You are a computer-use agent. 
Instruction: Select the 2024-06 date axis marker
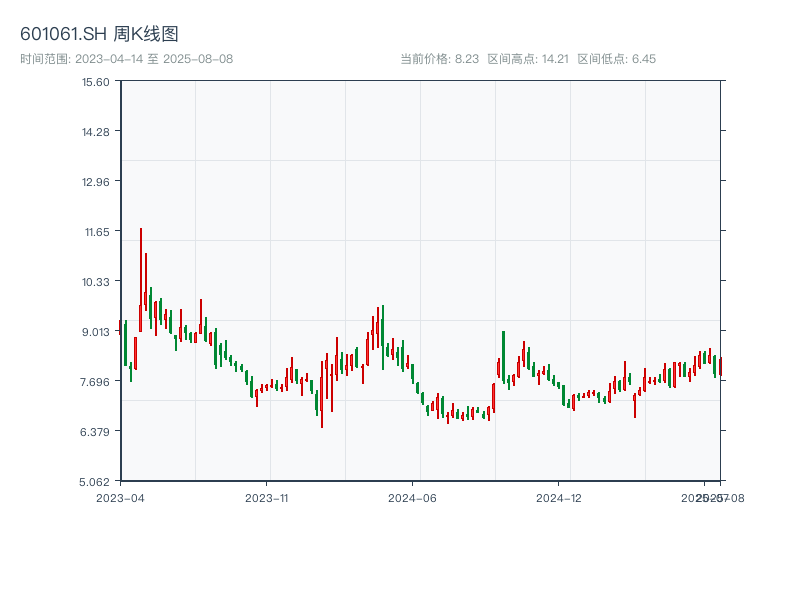(x=413, y=497)
